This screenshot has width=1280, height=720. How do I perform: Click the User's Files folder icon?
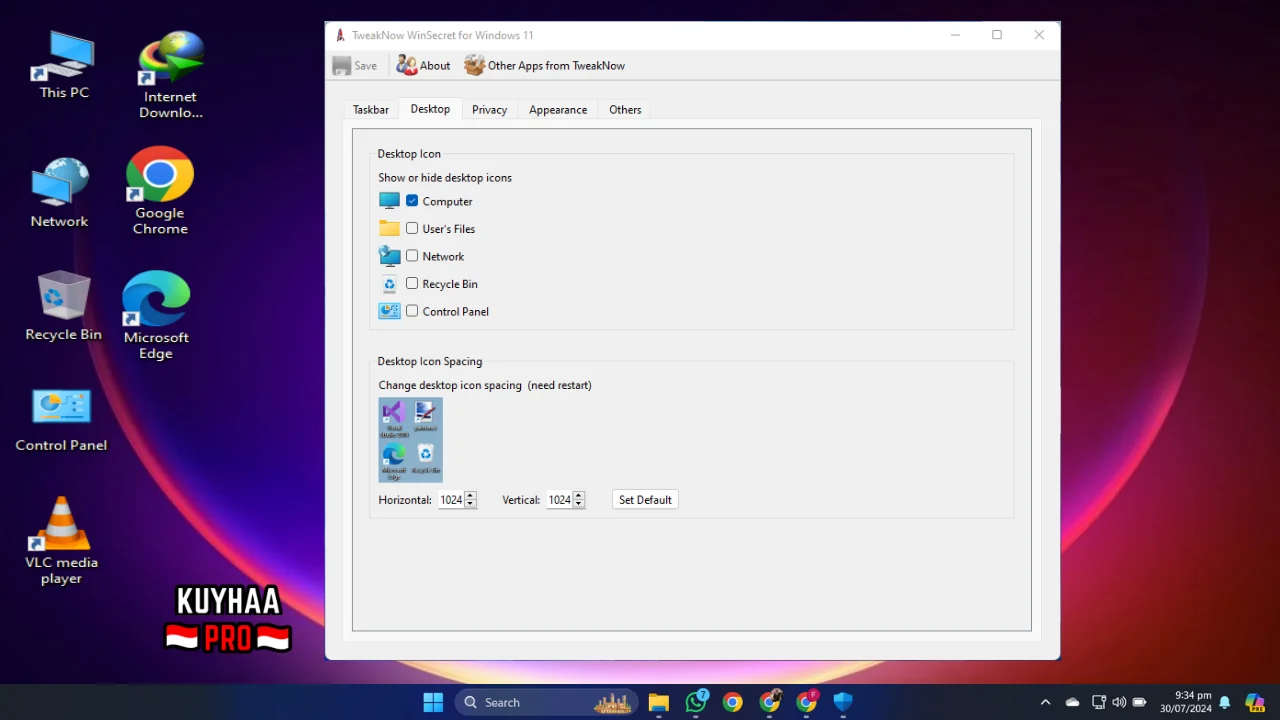click(389, 228)
